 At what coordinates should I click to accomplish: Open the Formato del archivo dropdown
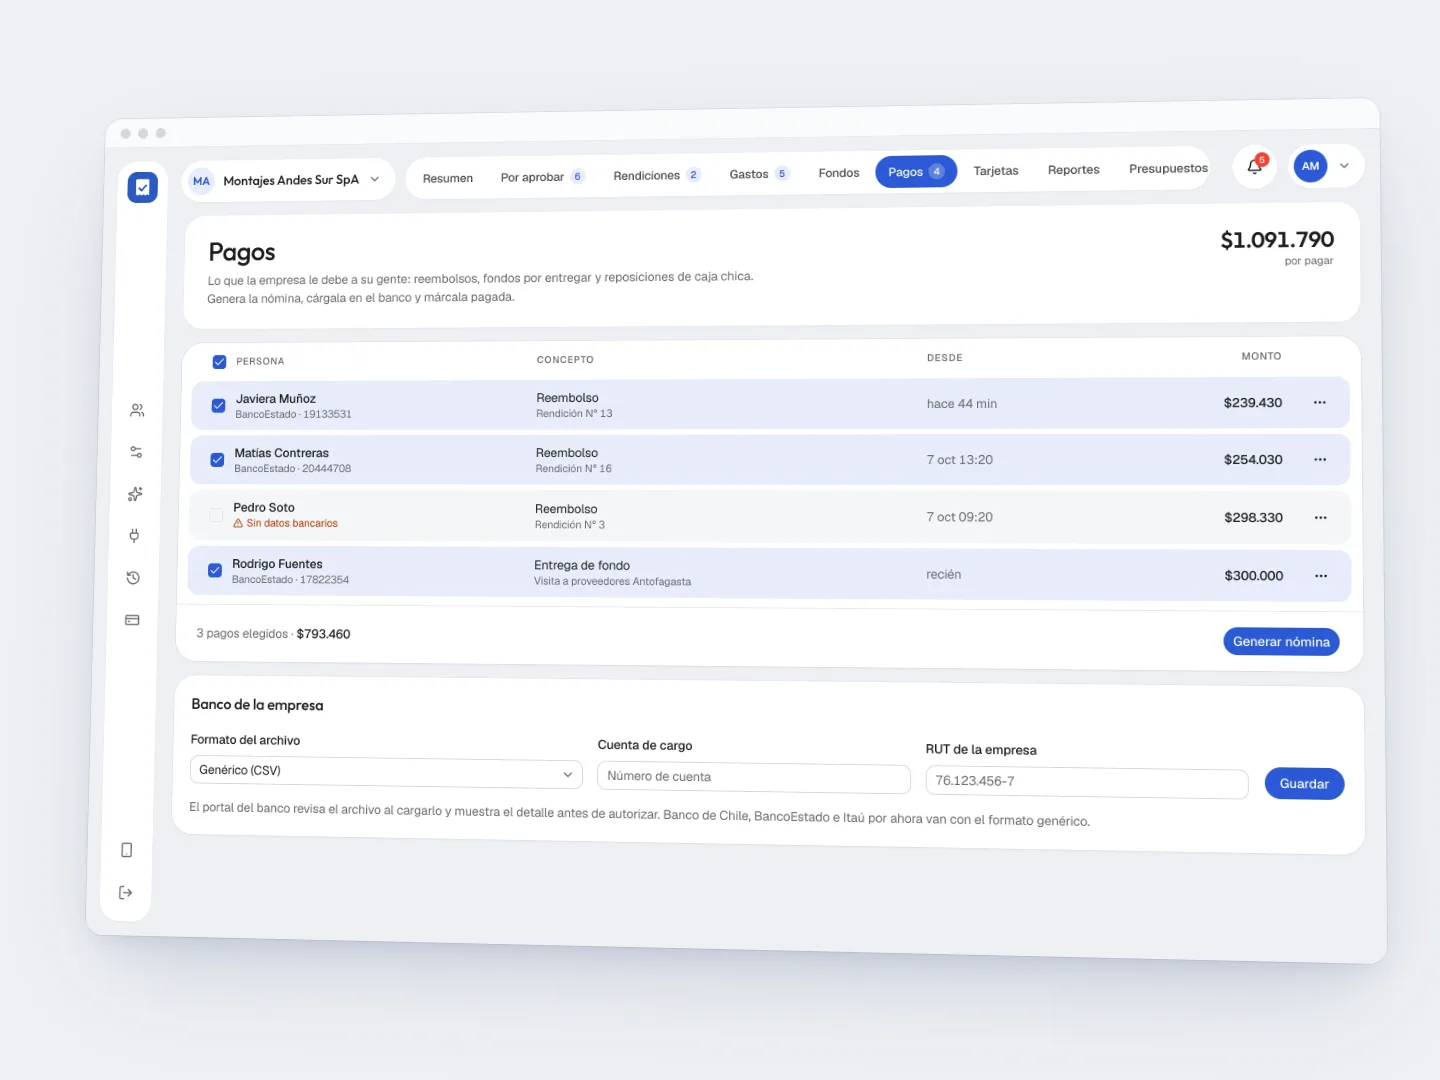pyautogui.click(x=386, y=771)
